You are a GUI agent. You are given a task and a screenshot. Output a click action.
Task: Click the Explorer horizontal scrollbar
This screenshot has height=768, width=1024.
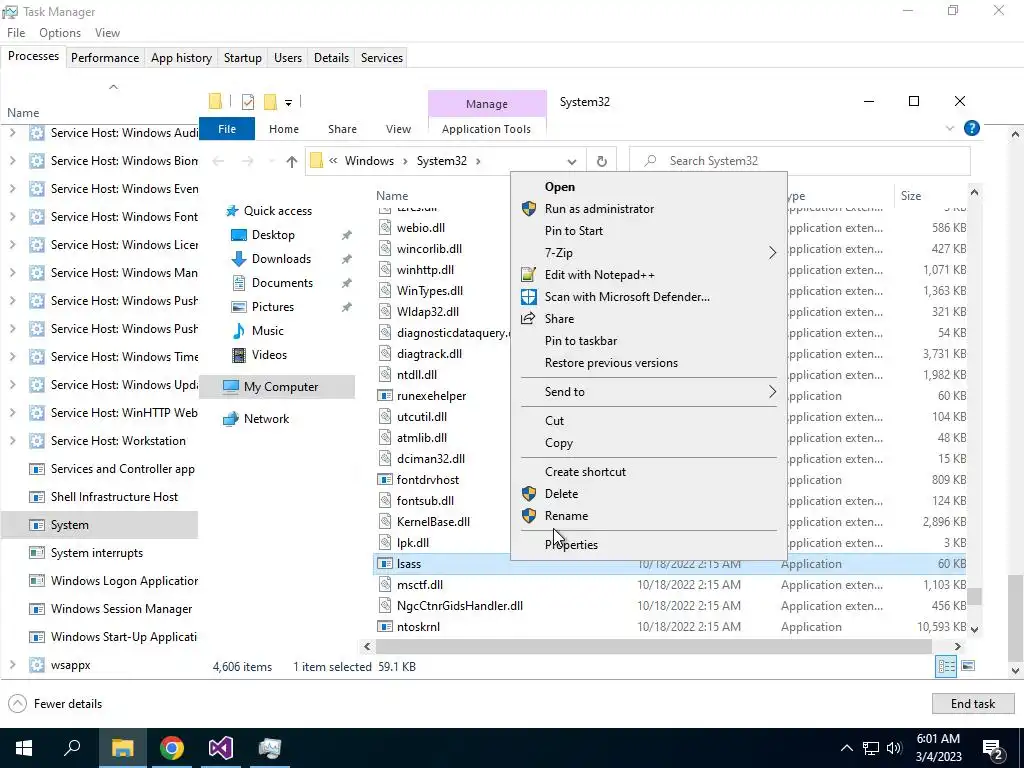[x=654, y=647]
